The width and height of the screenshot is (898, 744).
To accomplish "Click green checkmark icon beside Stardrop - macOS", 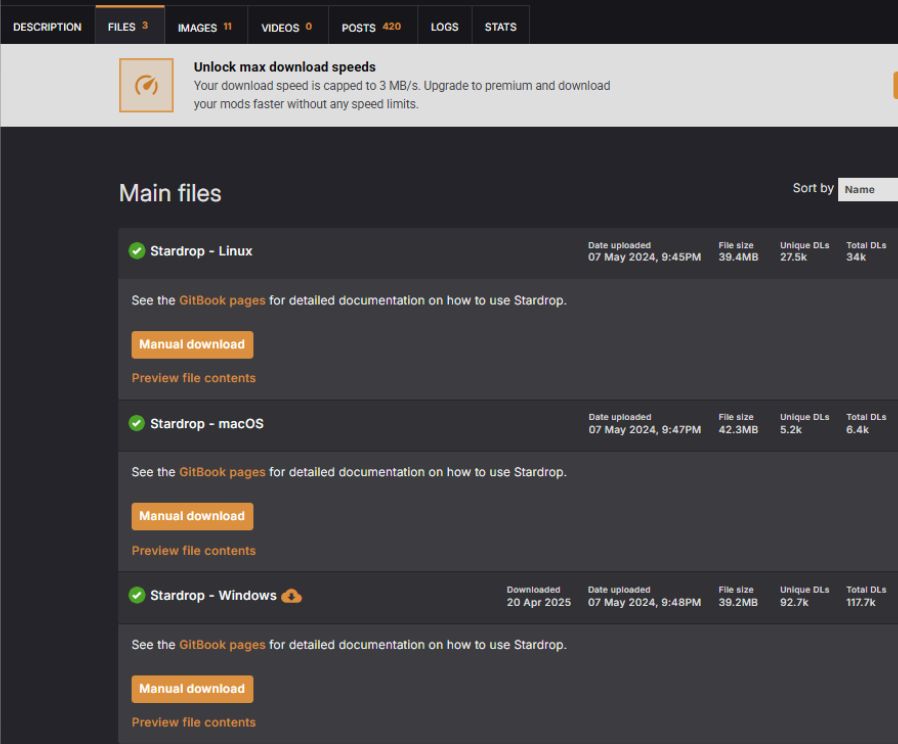I will [x=137, y=424].
